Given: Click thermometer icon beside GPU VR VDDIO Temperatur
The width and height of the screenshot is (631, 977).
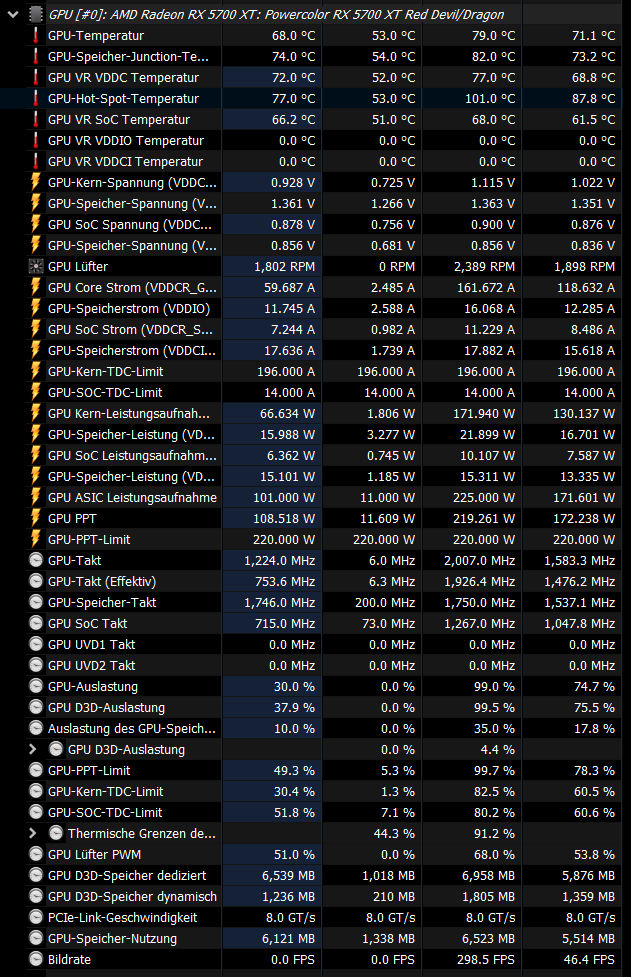Looking at the screenshot, I should (36, 140).
